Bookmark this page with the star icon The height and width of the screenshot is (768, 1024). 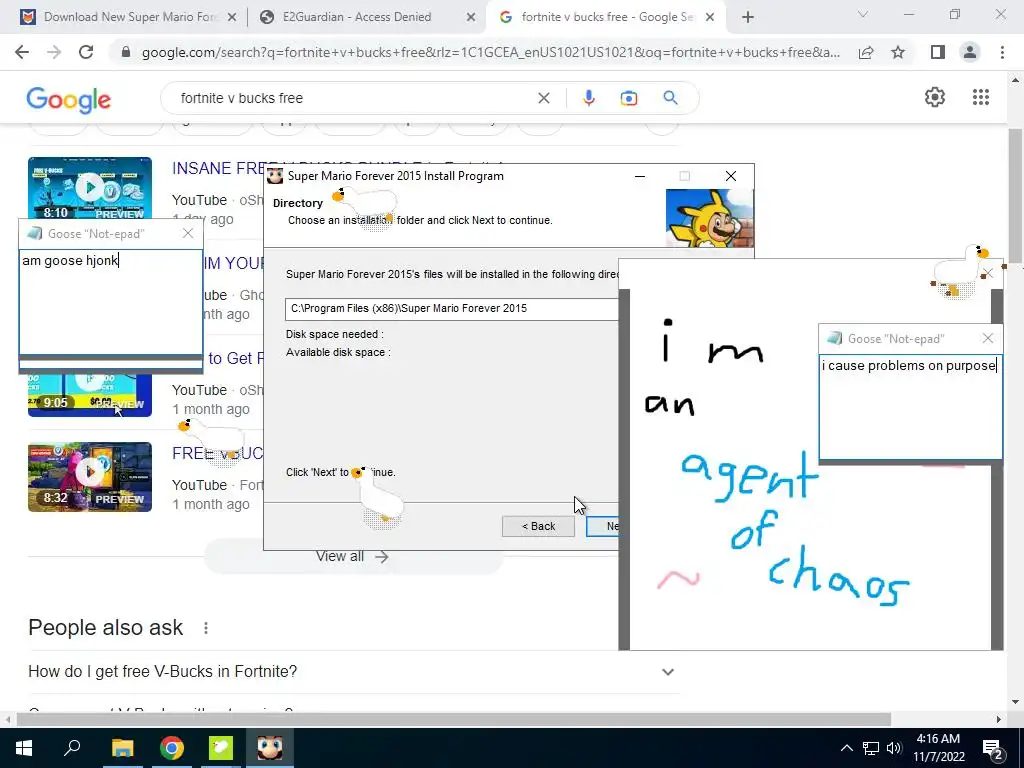click(898, 52)
